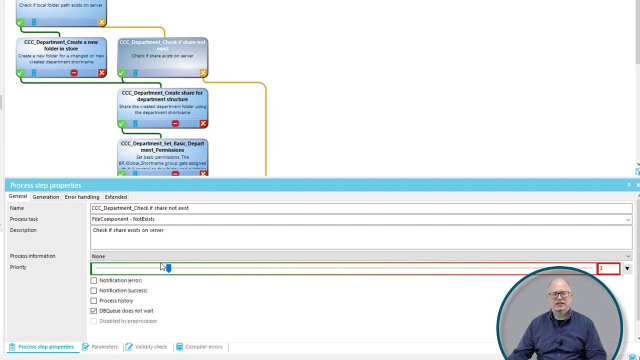
Task: Click into the Description text area
Action: coord(361,237)
